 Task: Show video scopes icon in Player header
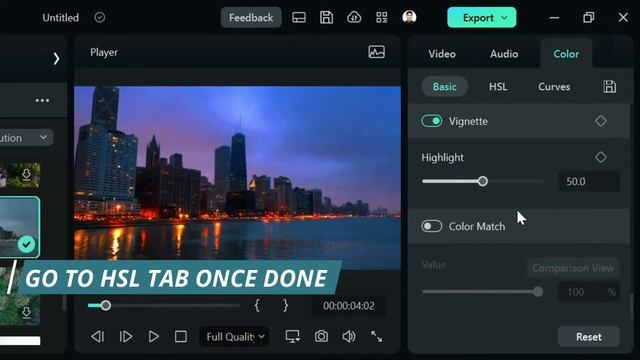[376, 52]
